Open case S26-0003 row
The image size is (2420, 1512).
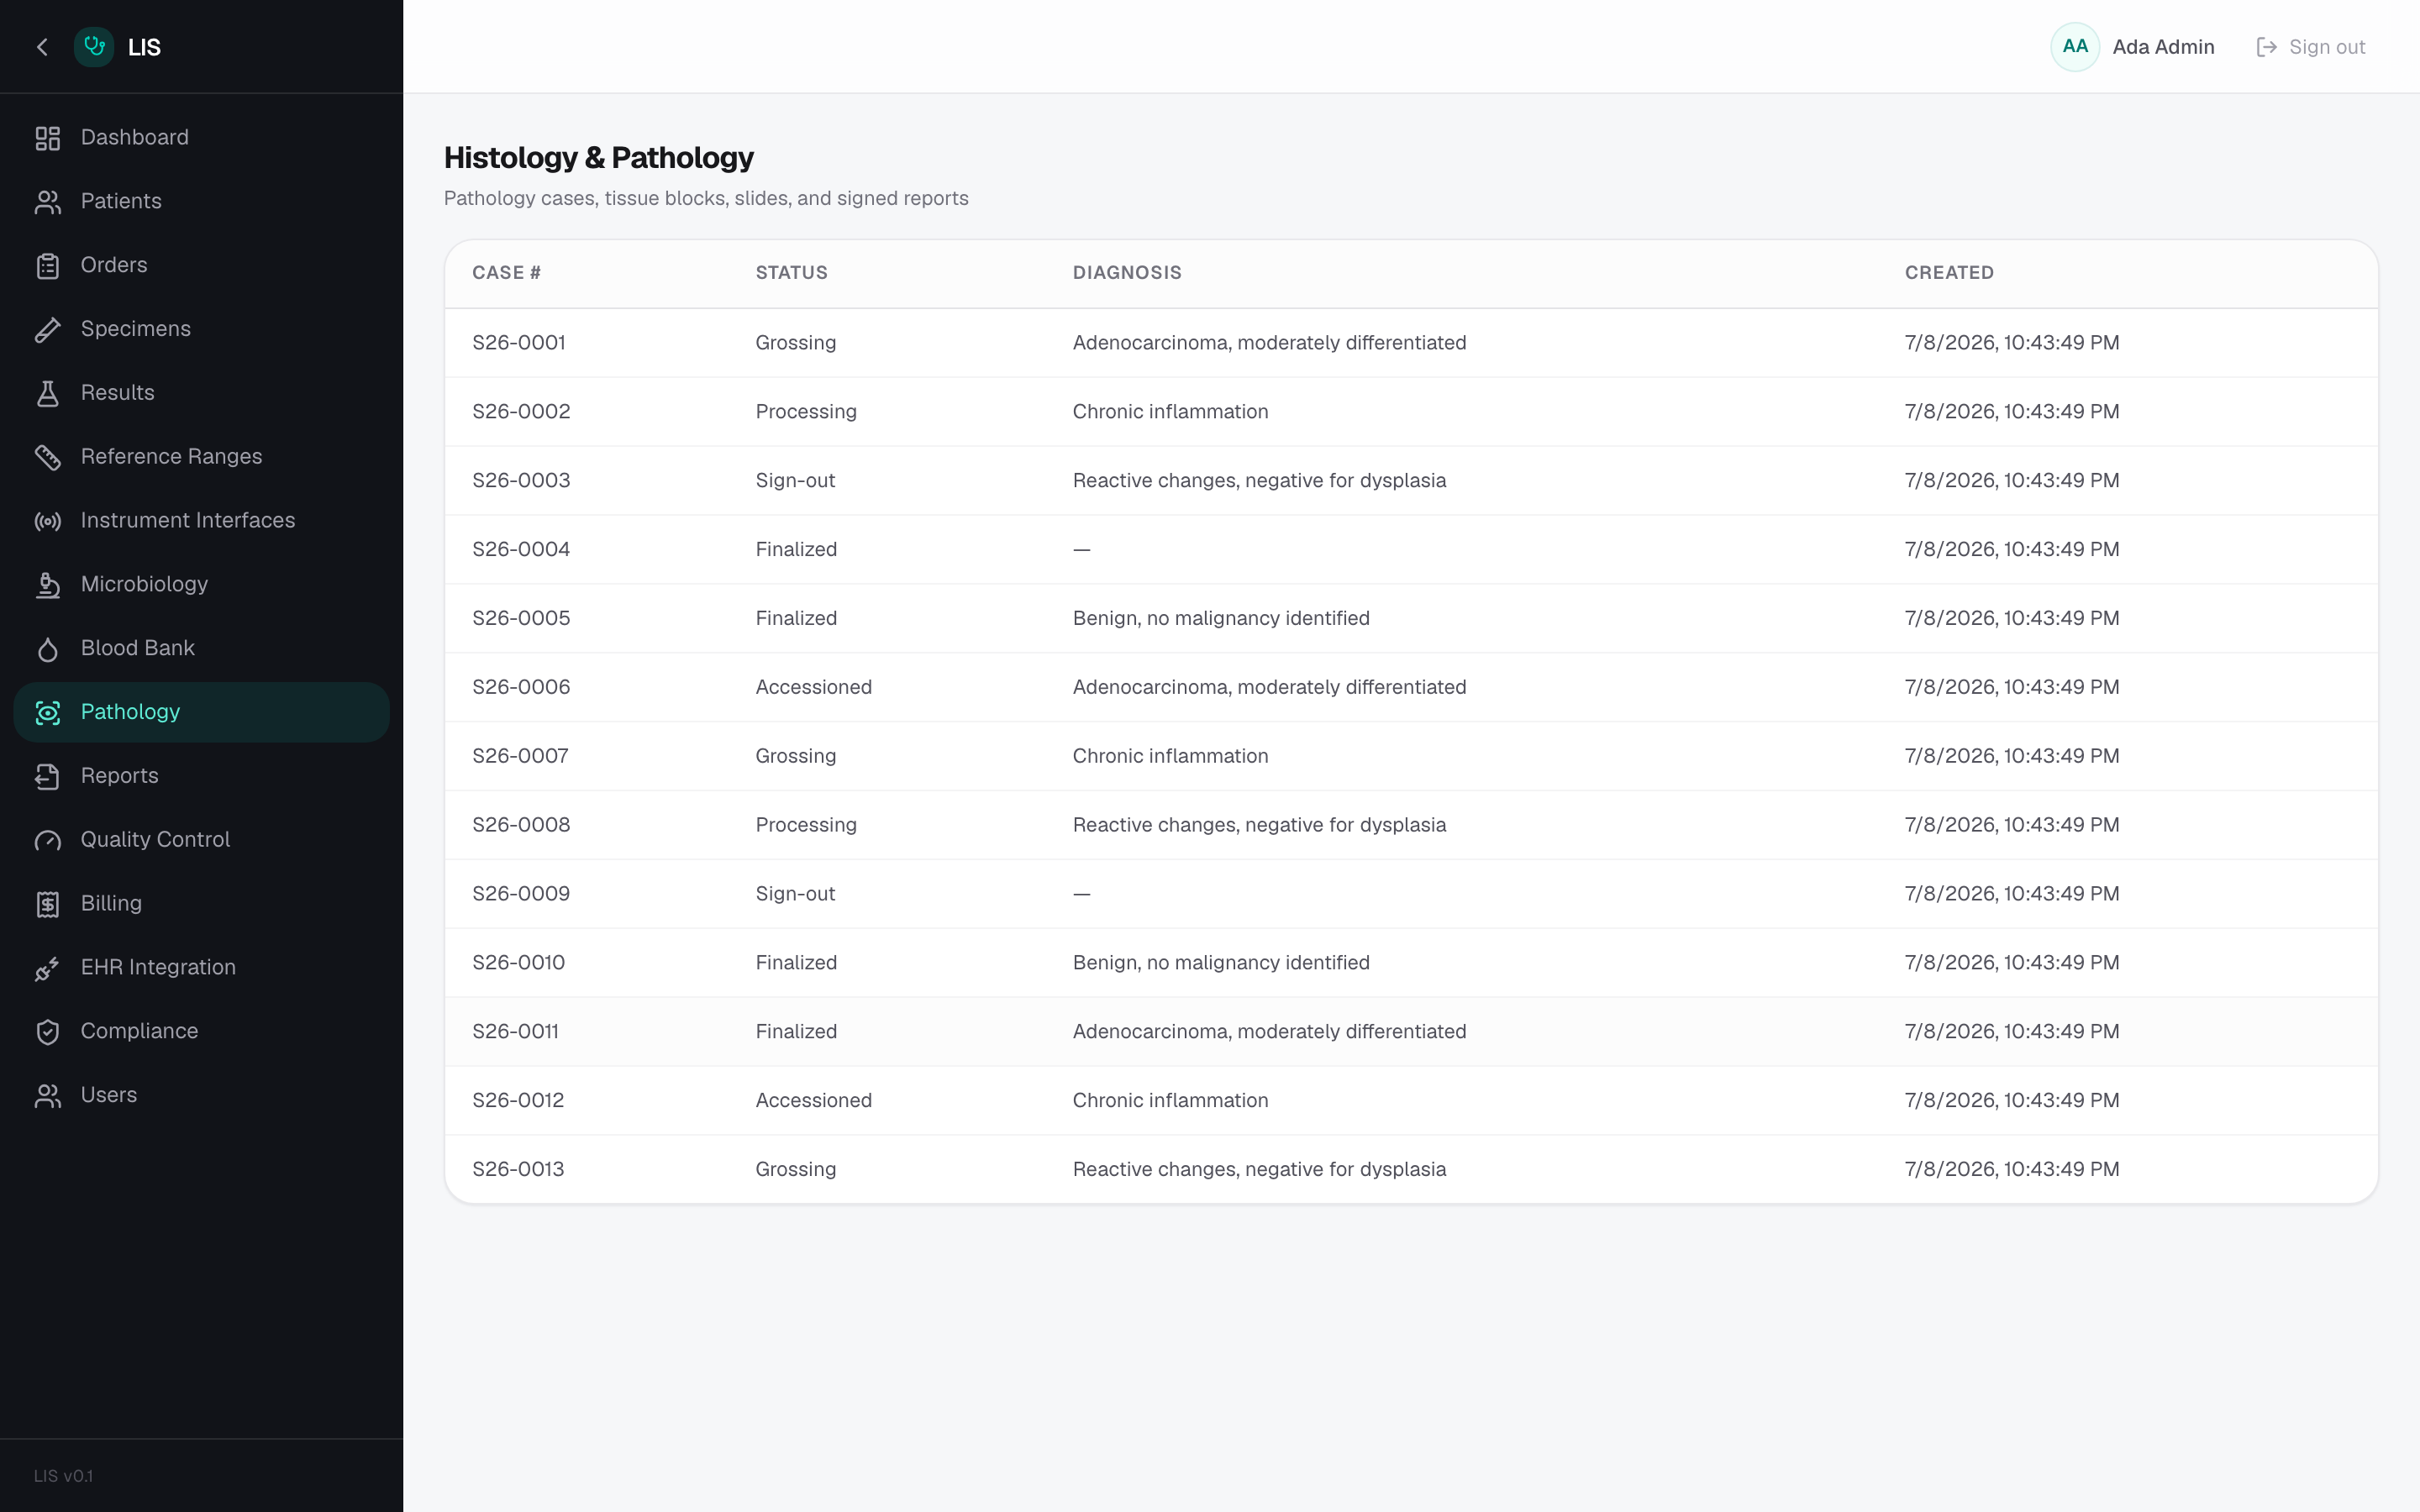pyautogui.click(x=1411, y=481)
